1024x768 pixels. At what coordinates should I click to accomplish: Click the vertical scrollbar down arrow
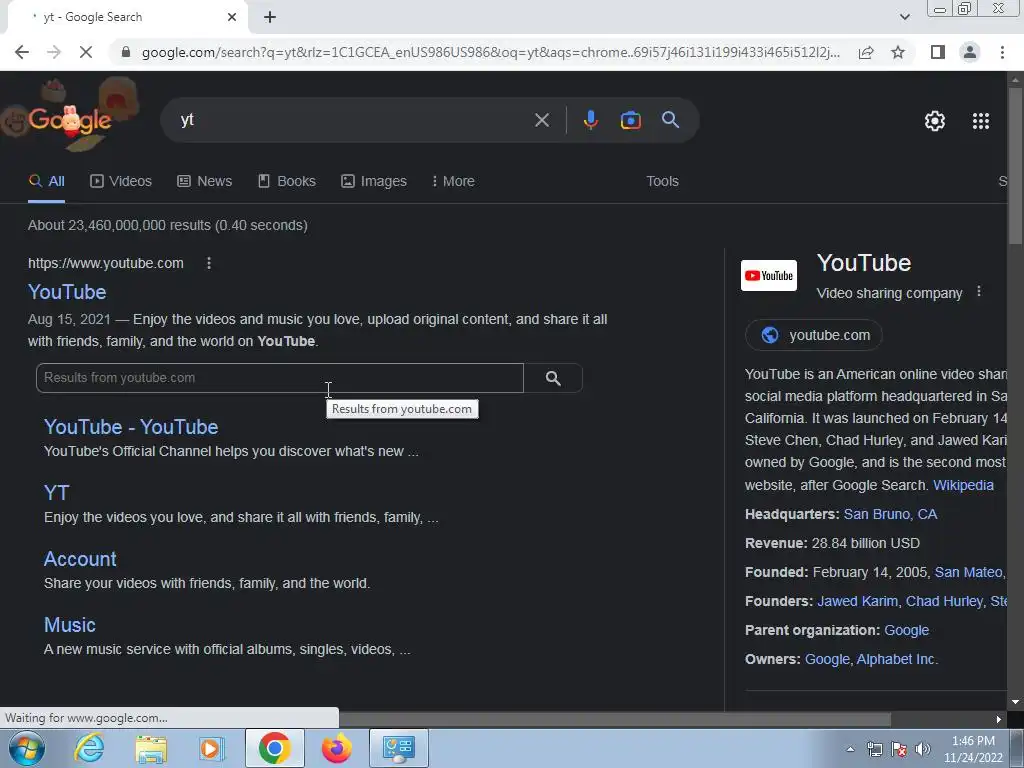point(1016,702)
